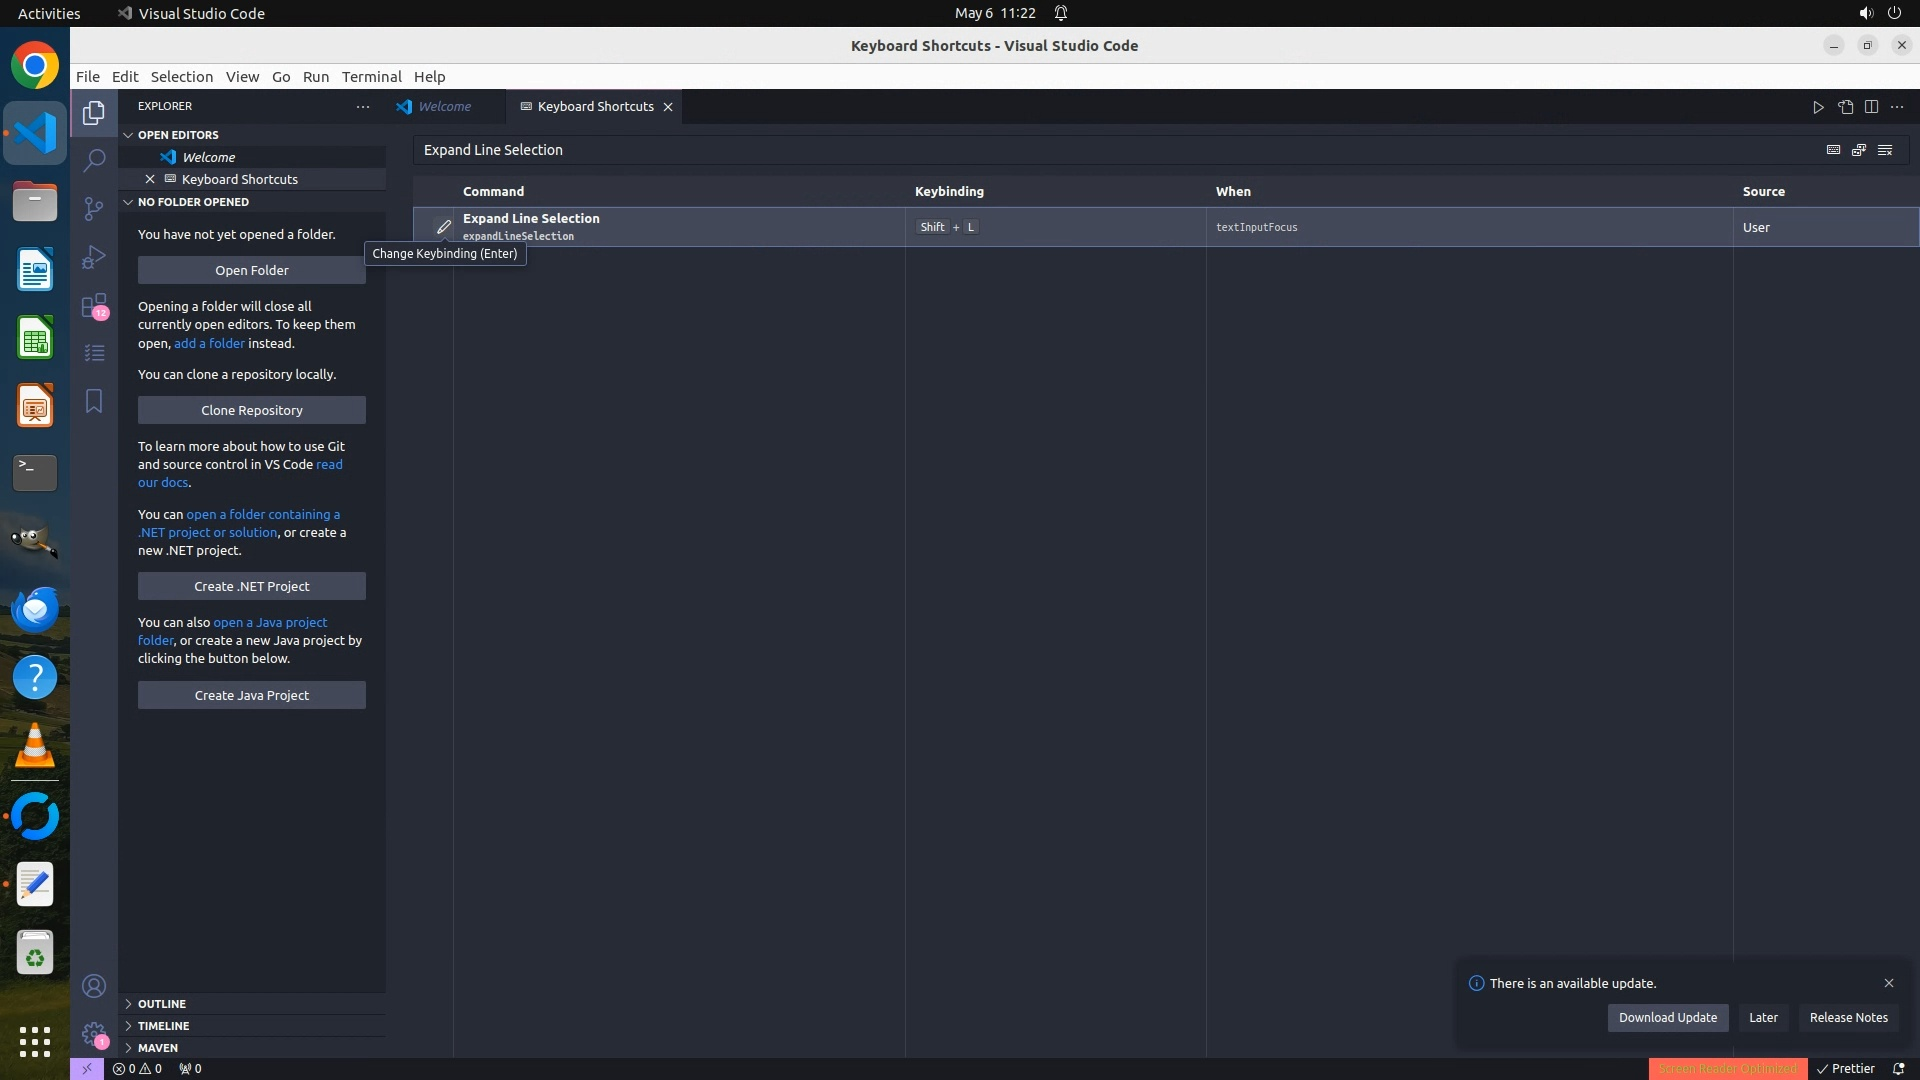Open the Terminal menu
1920x1080 pixels.
(371, 77)
